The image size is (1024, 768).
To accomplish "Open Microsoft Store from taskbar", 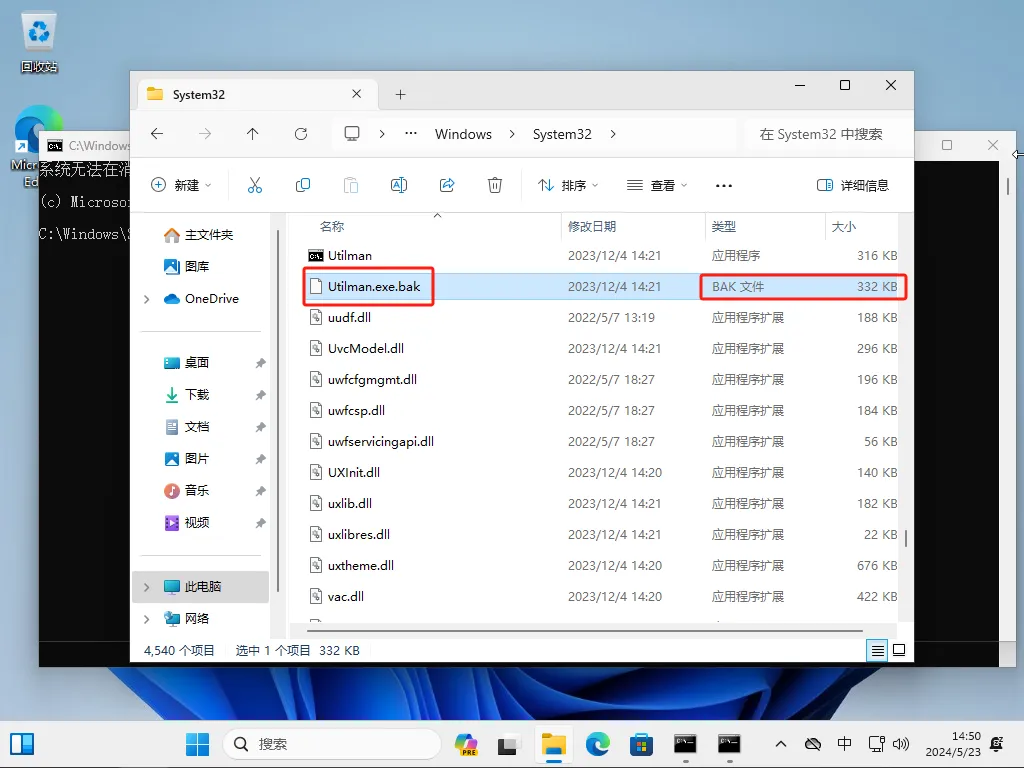I will click(x=641, y=744).
